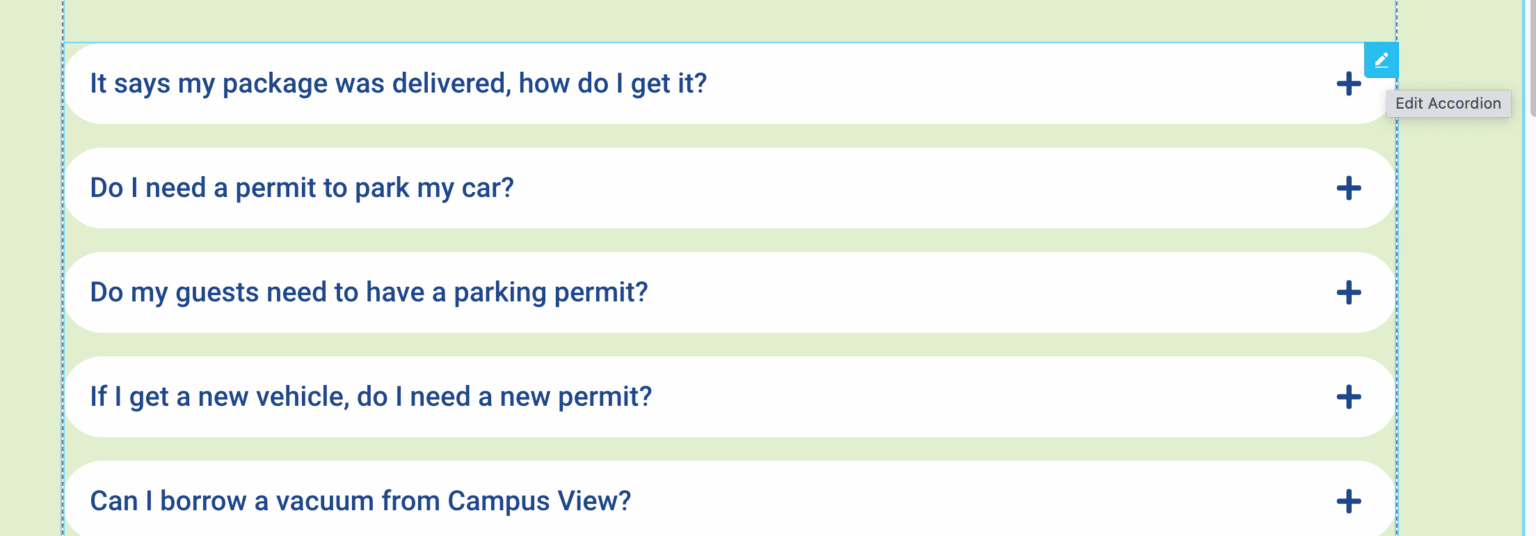Click plus icon for permit to park question
Screen dimensions: 1536x536
(x=1348, y=188)
